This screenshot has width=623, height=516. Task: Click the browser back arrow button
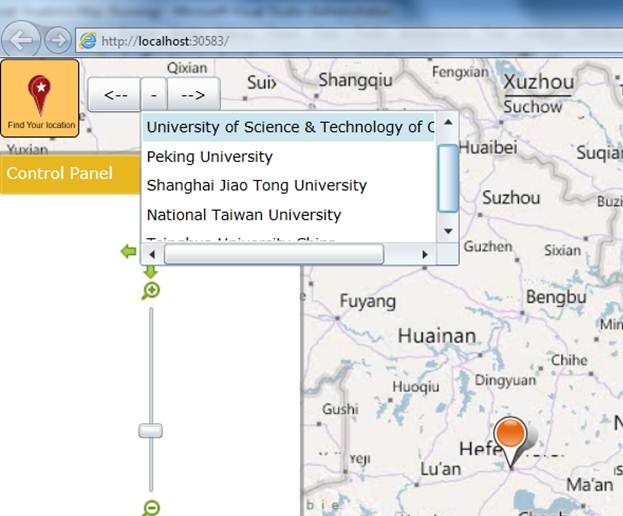(24, 40)
